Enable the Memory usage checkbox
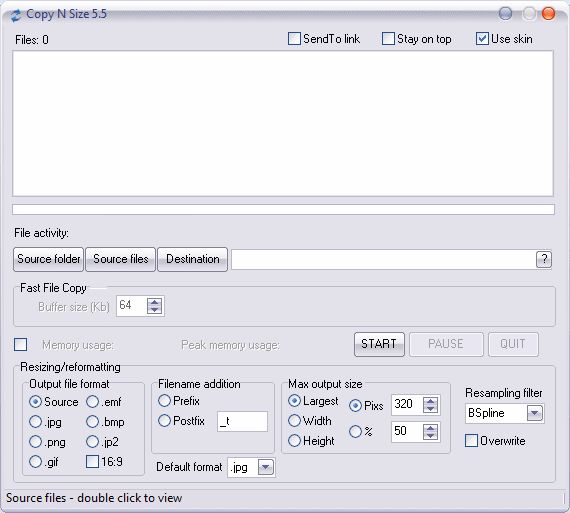Image resolution: width=570 pixels, height=513 pixels. click(20, 344)
